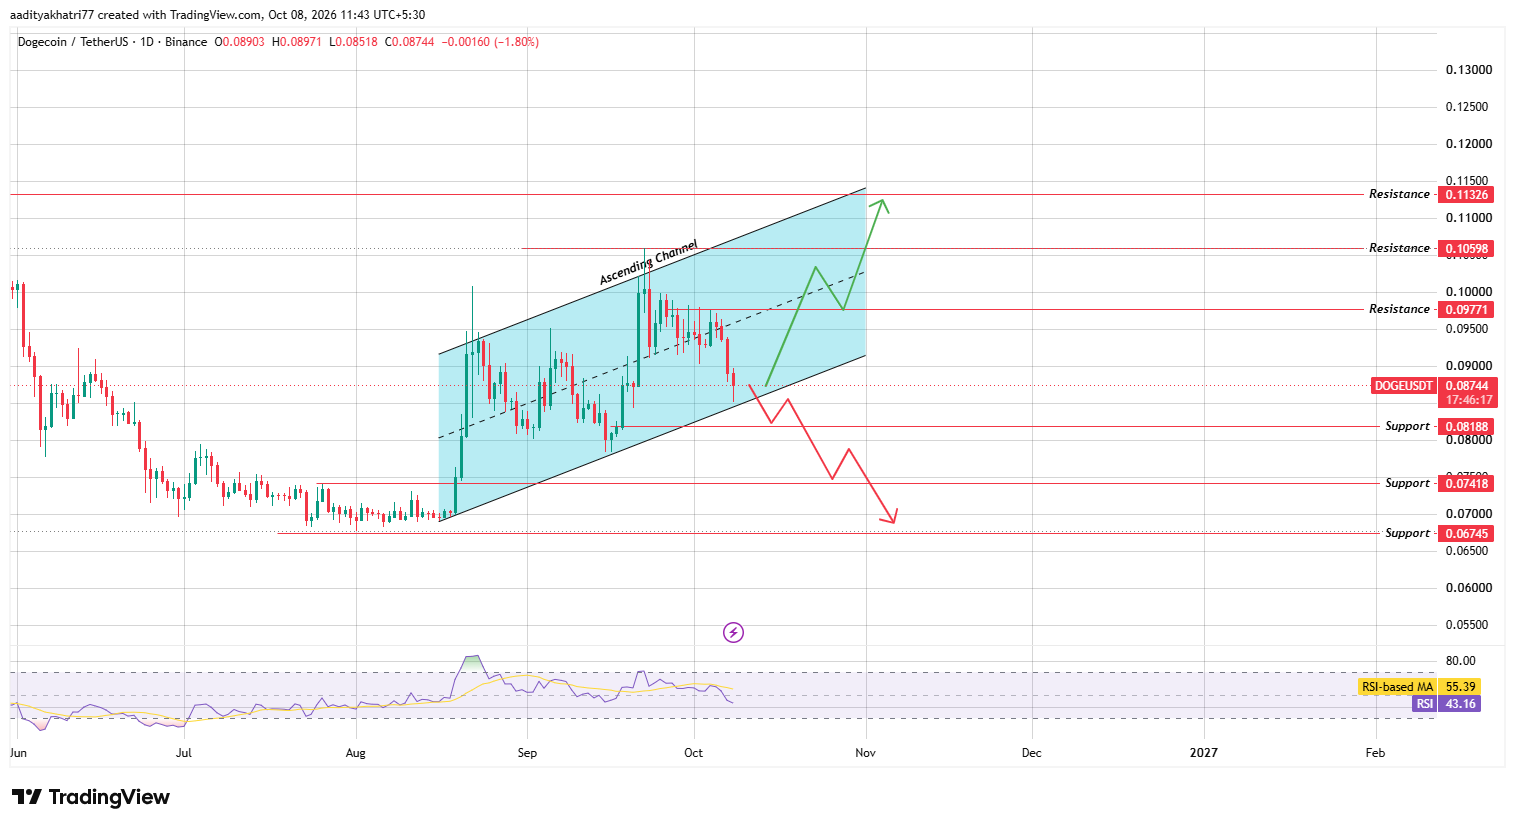The height and width of the screenshot is (827, 1515).
Task: Click the Feb label on the time axis
Action: pyautogui.click(x=1375, y=753)
